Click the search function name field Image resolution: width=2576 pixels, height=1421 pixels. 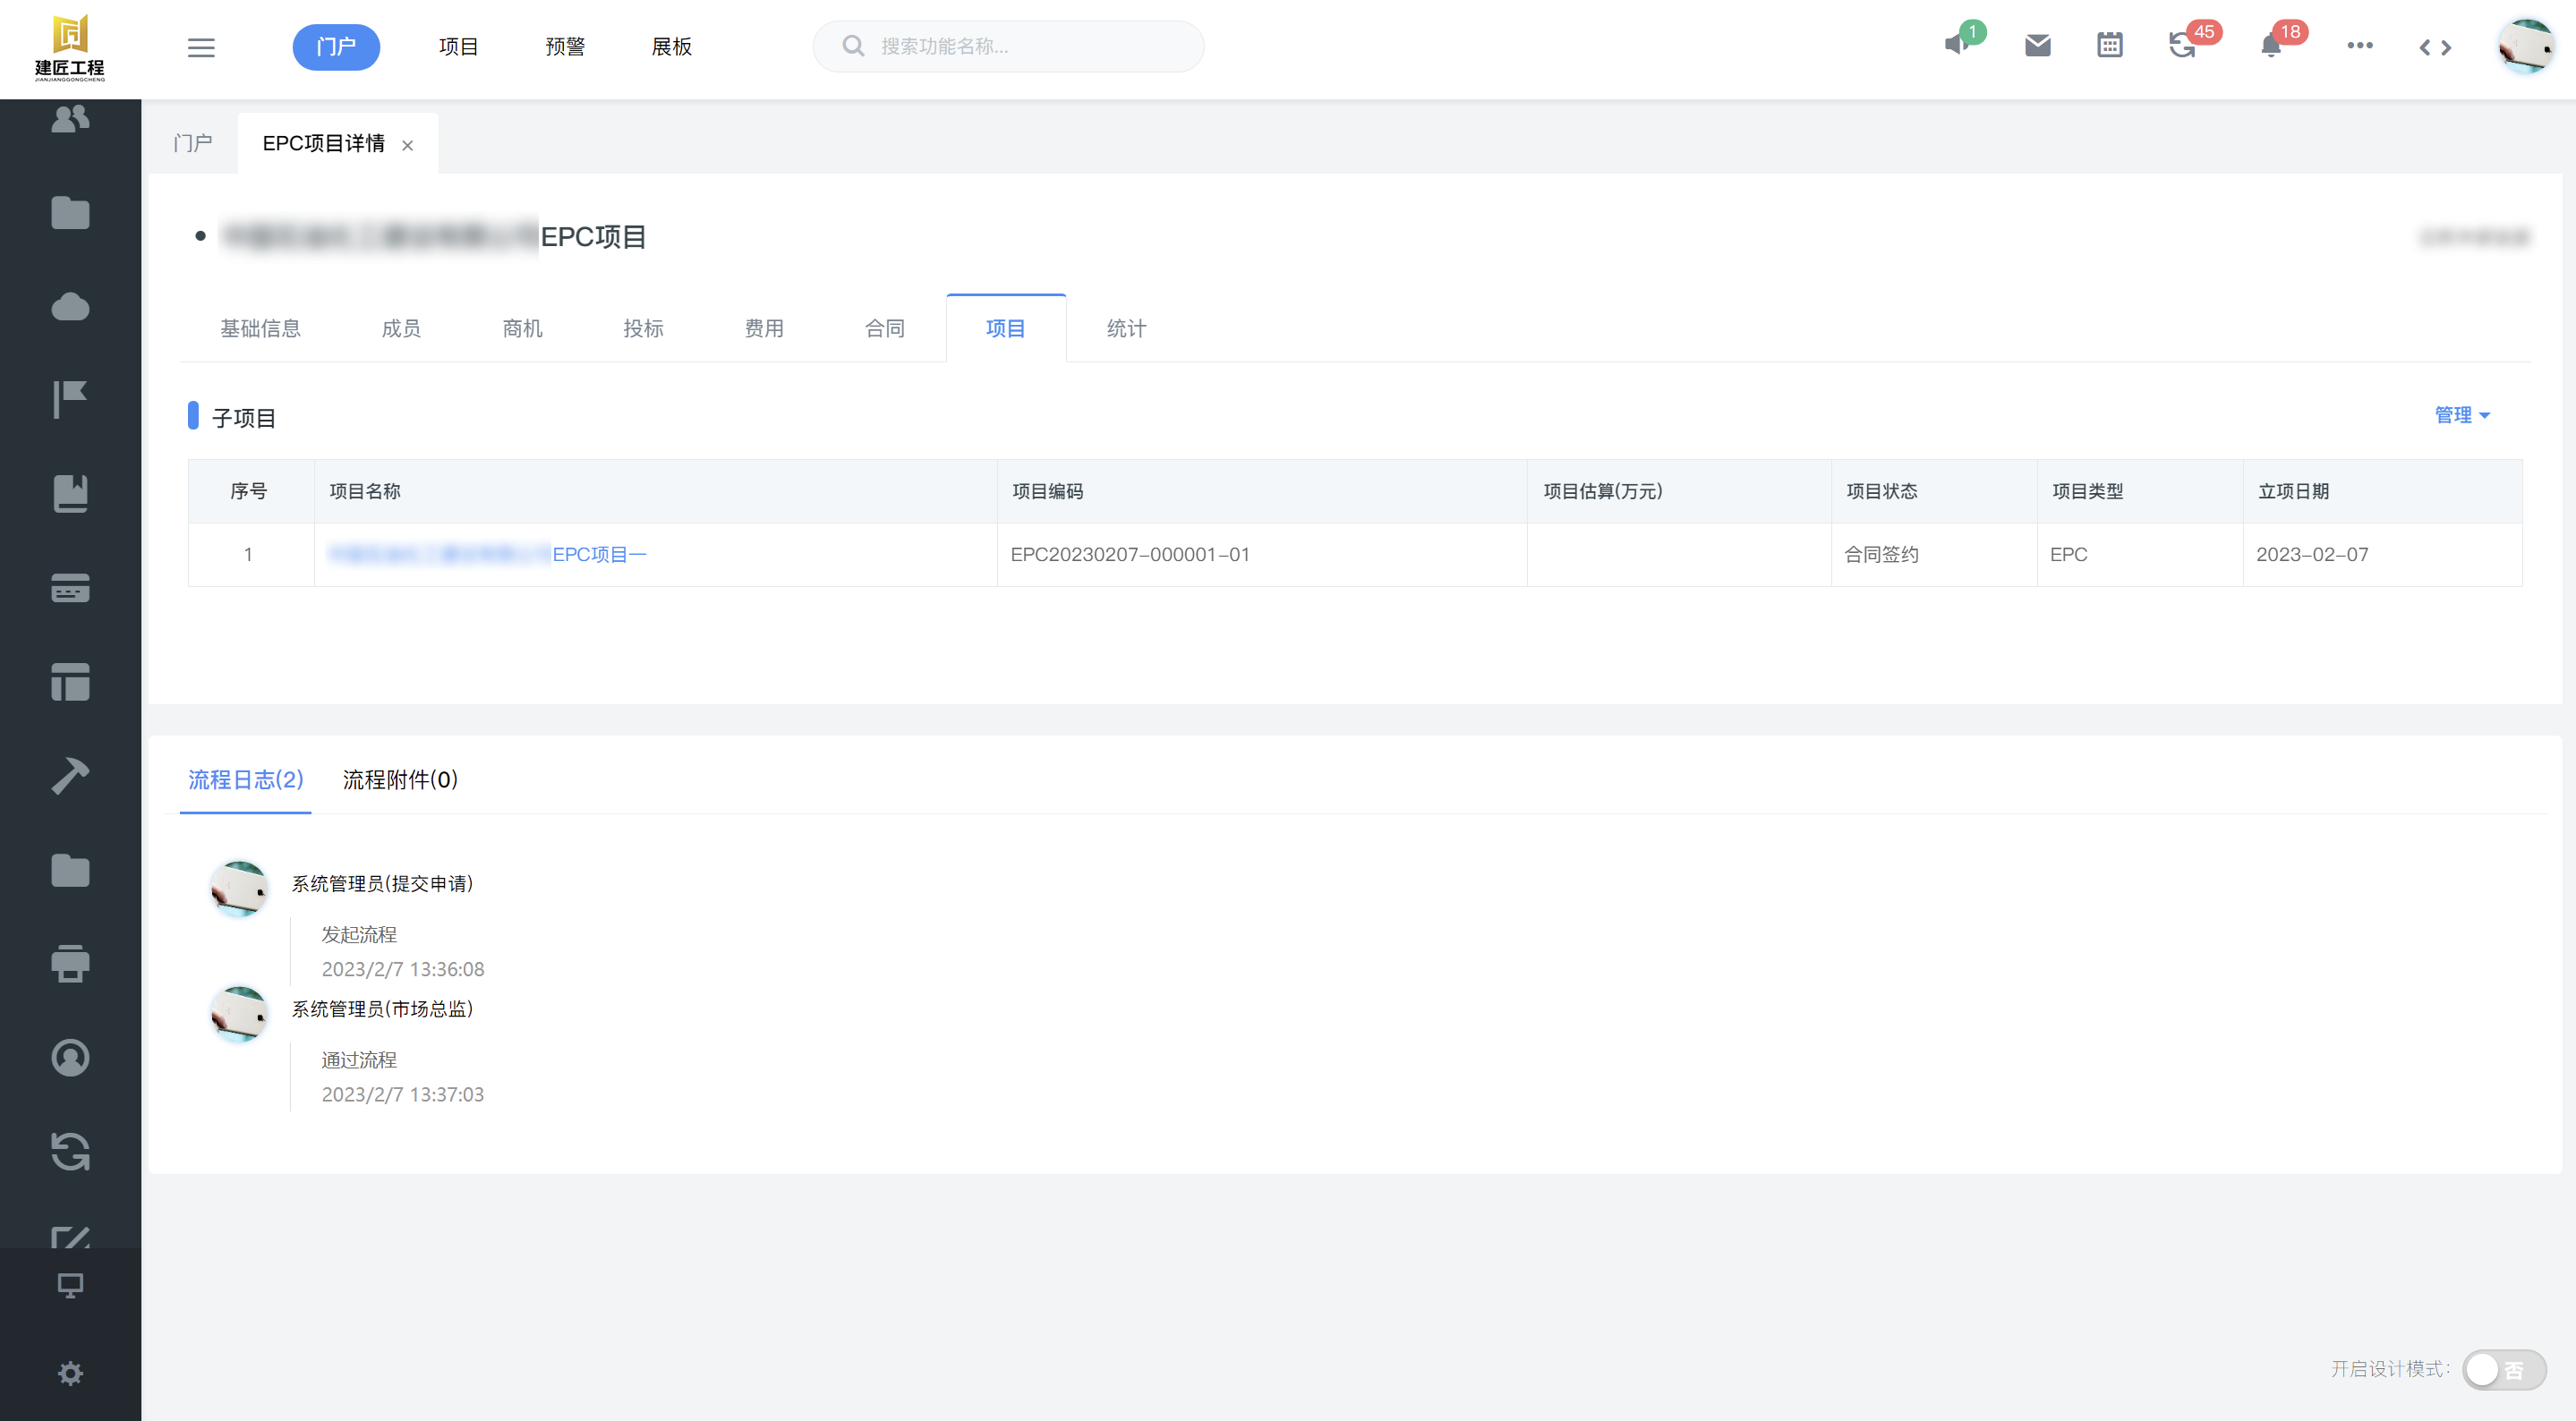tap(1020, 47)
